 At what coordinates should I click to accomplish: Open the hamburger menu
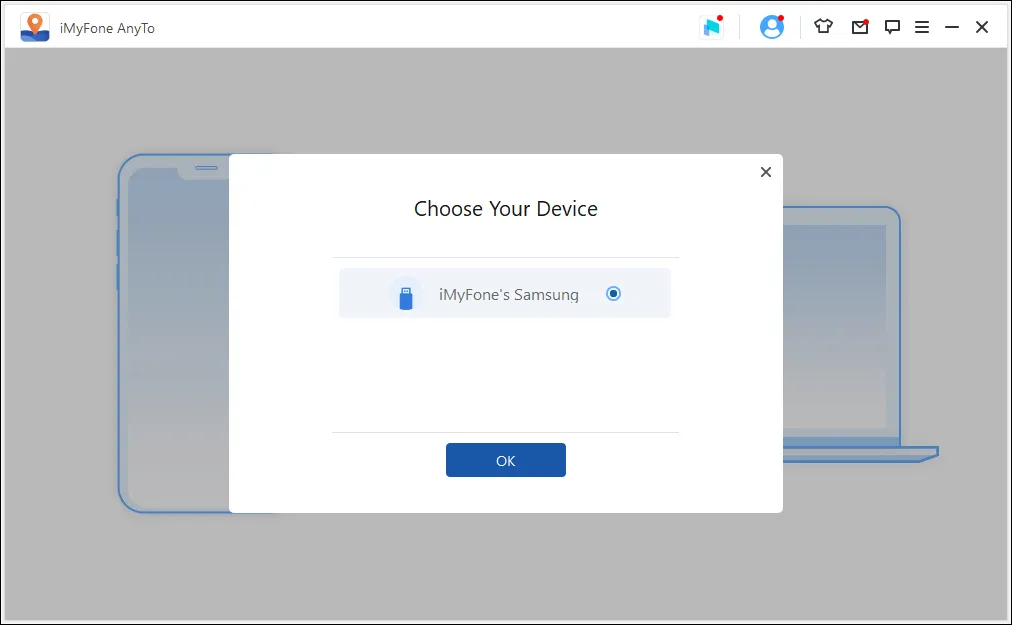tap(922, 27)
